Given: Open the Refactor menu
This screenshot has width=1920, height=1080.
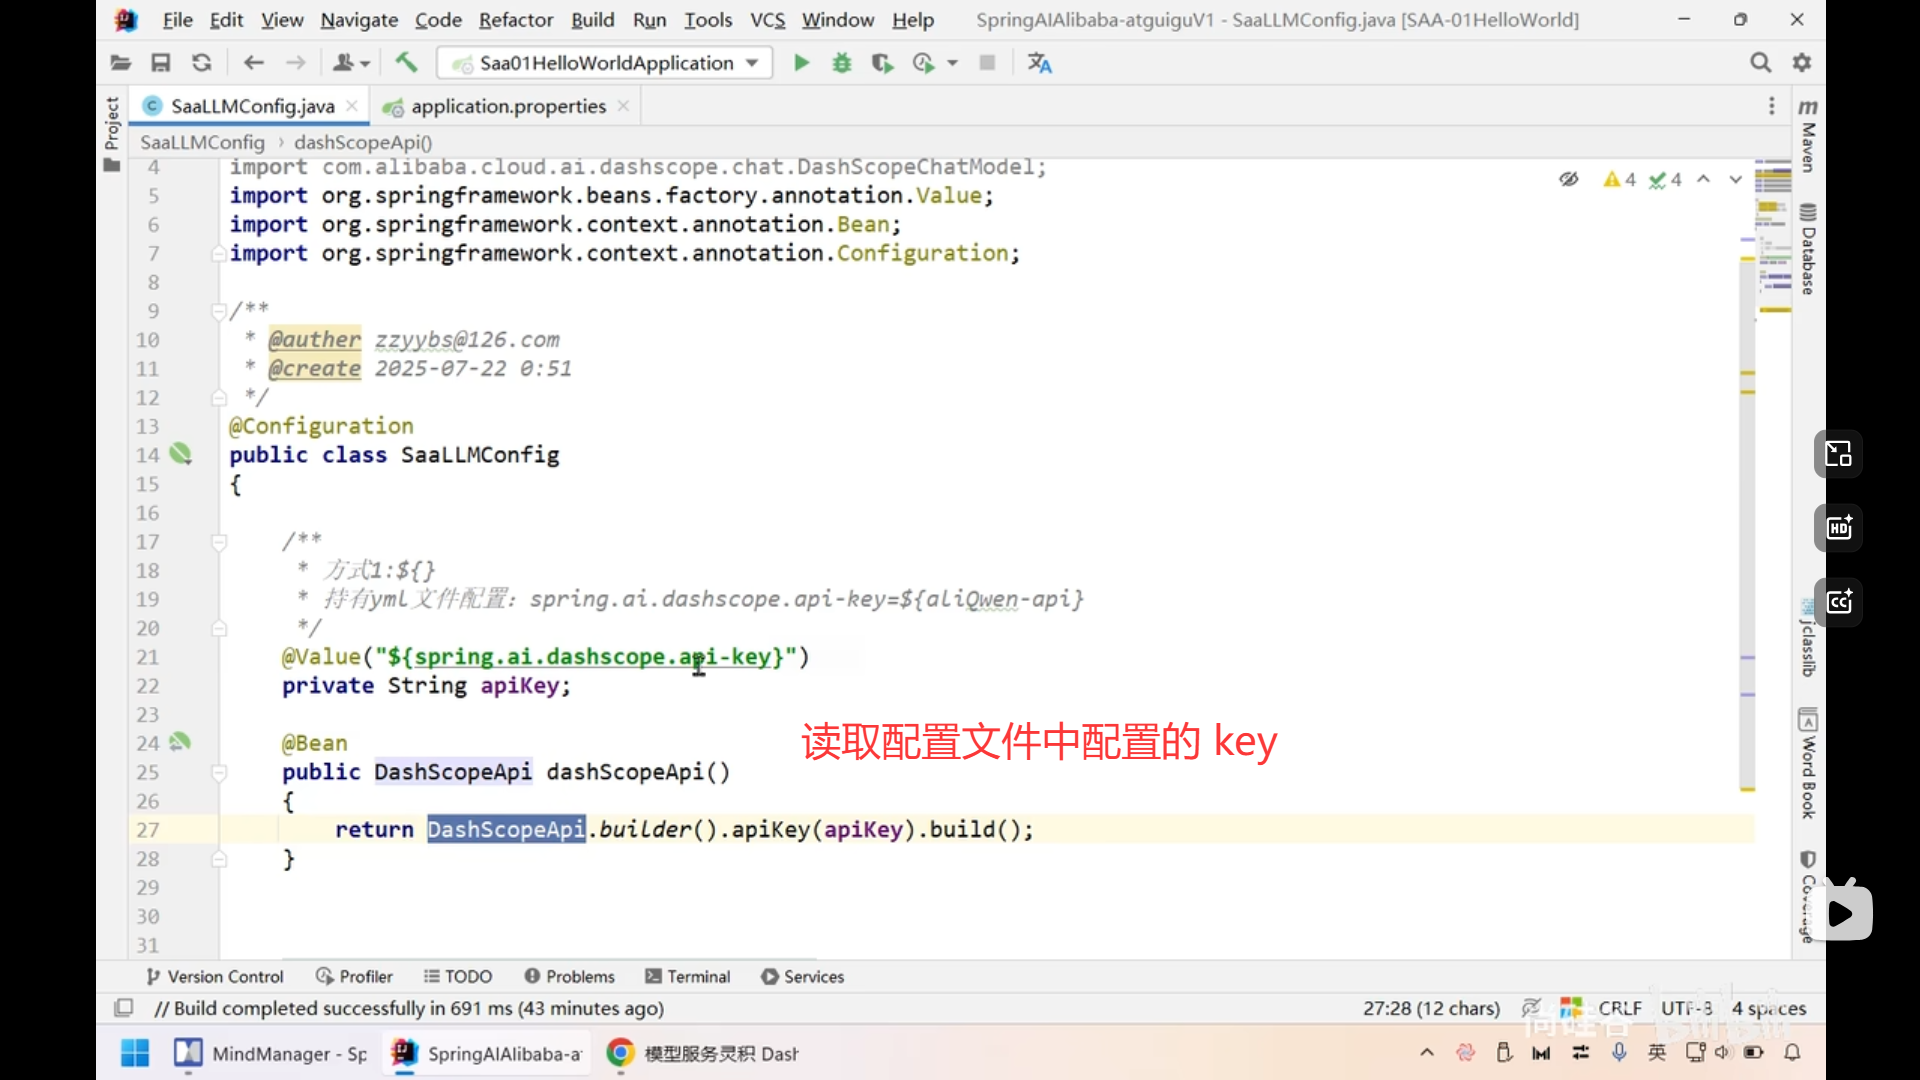Looking at the screenshot, I should (x=515, y=20).
